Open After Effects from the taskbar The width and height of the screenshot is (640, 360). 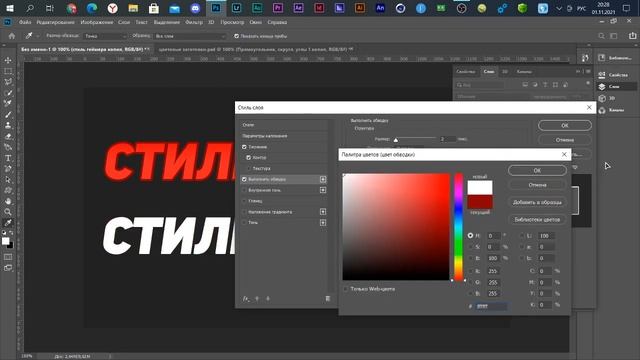point(298,8)
